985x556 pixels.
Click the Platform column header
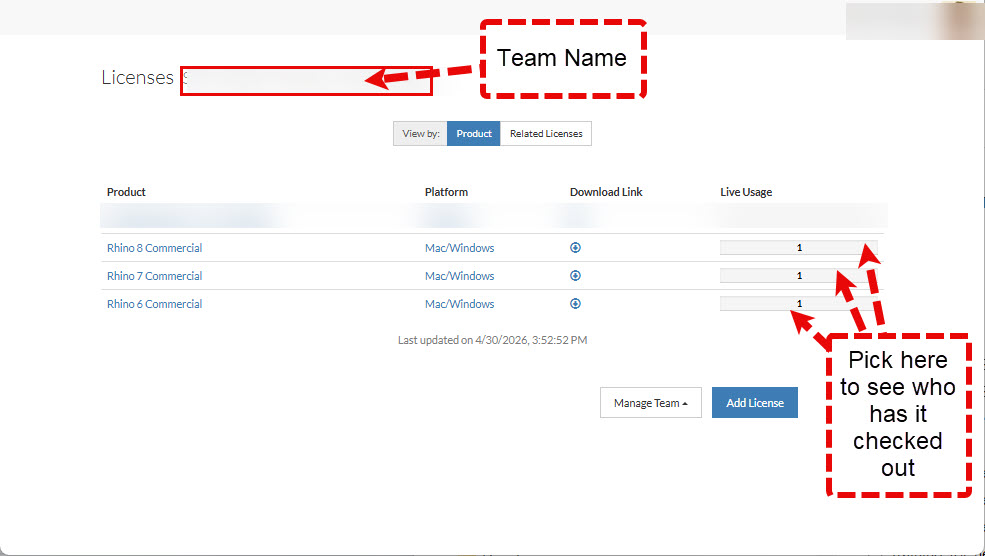pos(446,192)
